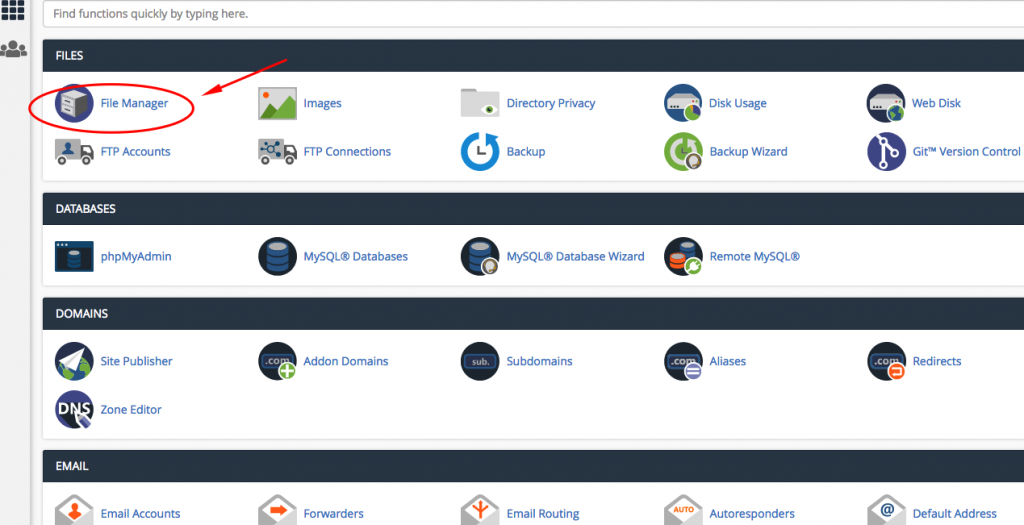Click the Git Version Control icon
The width and height of the screenshot is (1024, 525).
886,151
